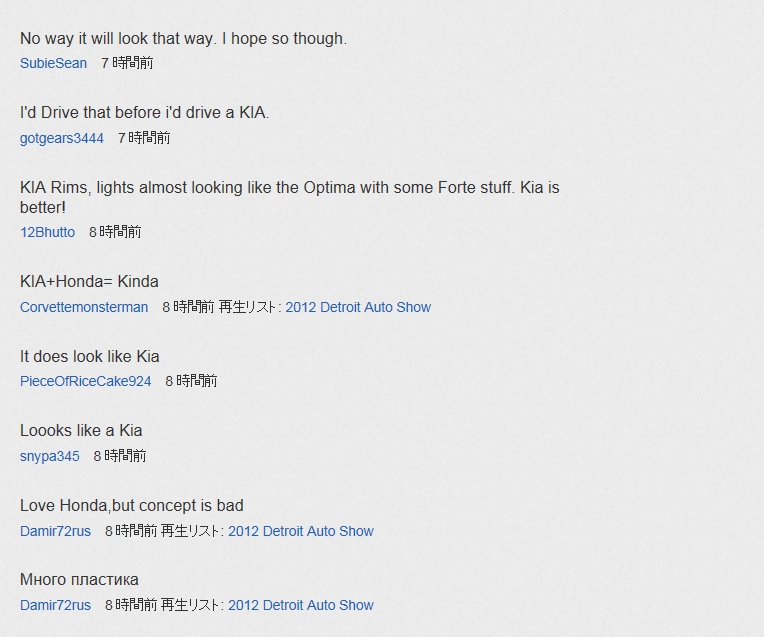The image size is (764, 637).
Task: Click the 'Loooks like a Kia' comment
Action: click(x=81, y=431)
